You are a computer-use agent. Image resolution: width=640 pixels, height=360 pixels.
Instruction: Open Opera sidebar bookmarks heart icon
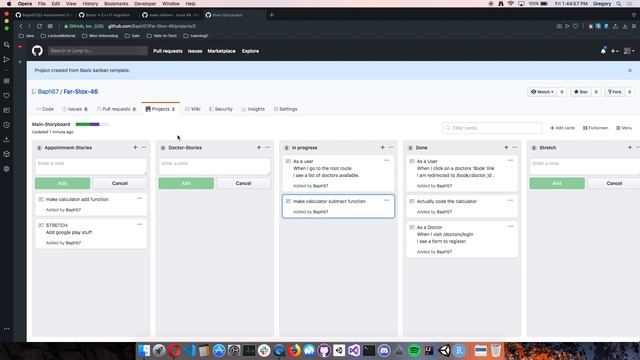[x=7, y=96]
